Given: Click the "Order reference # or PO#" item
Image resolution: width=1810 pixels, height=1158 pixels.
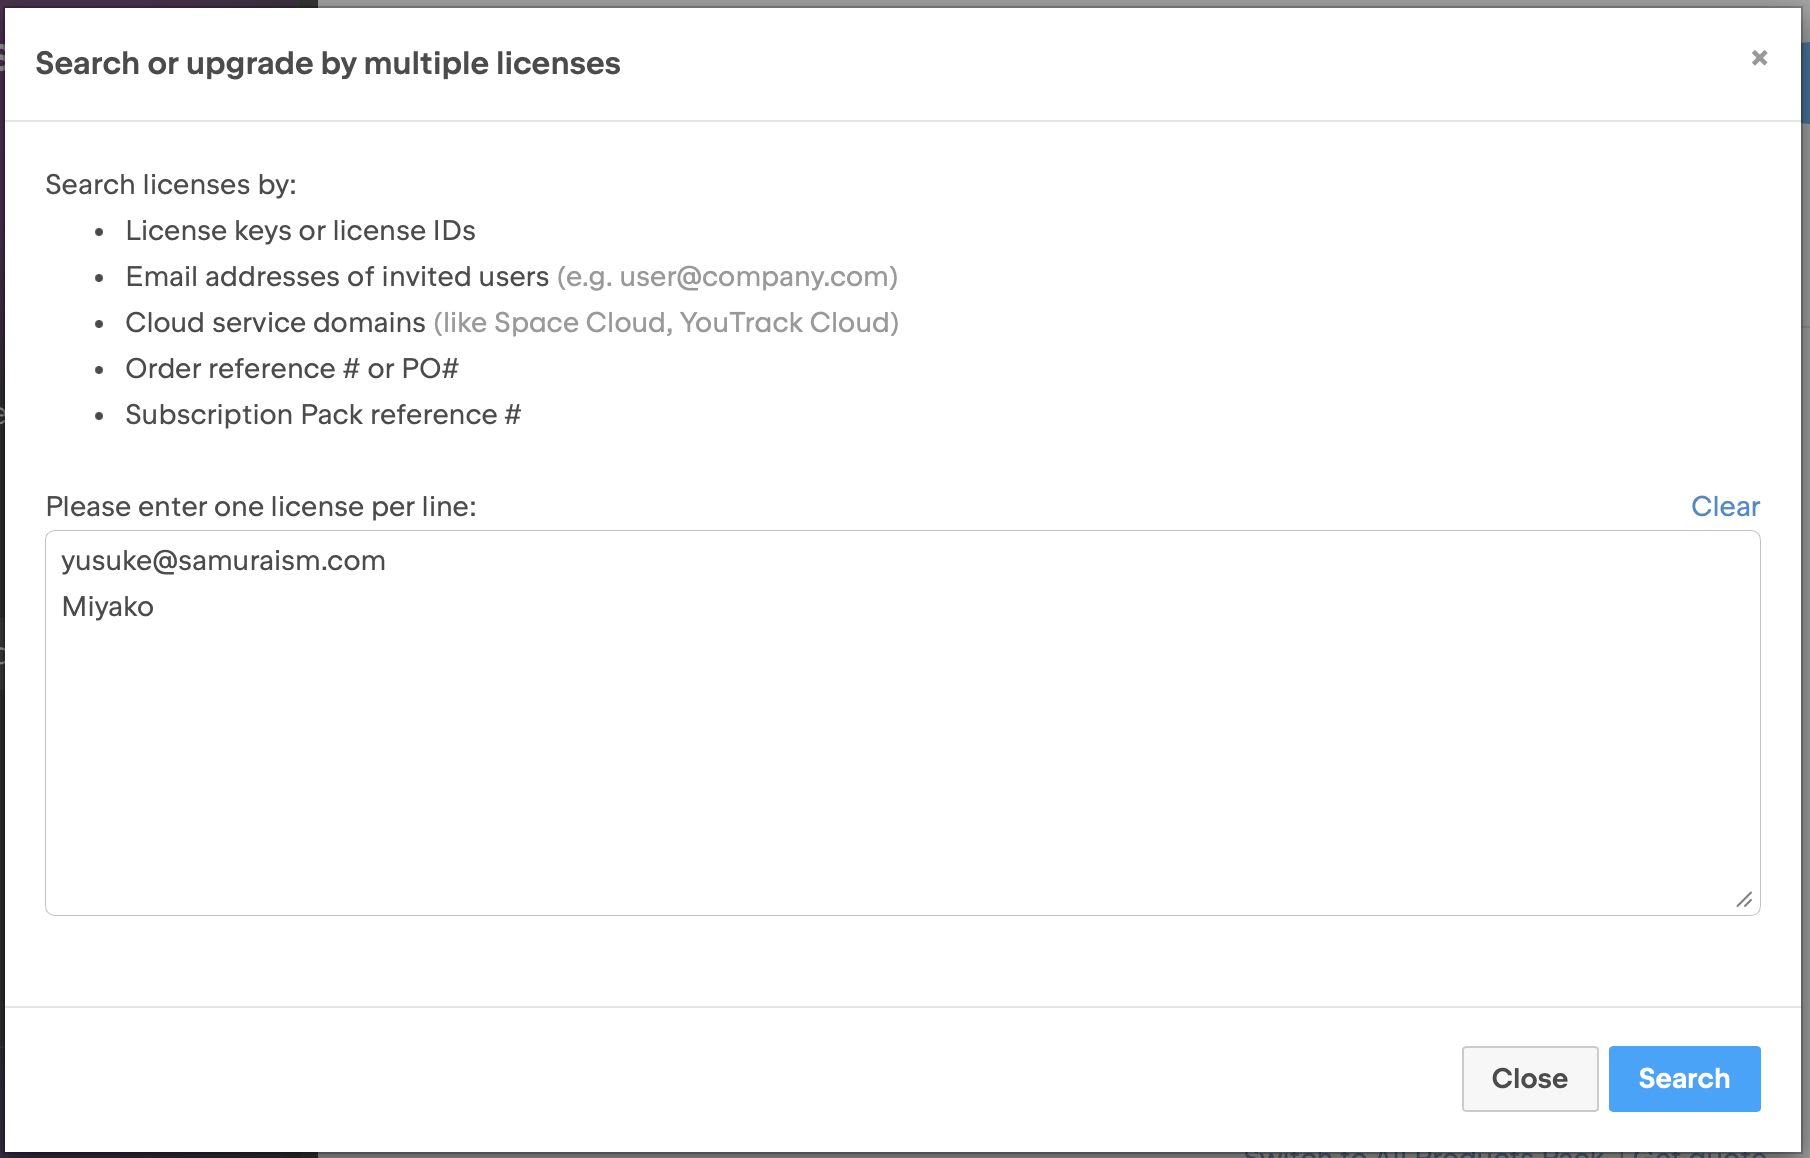Looking at the screenshot, I should tap(291, 369).
